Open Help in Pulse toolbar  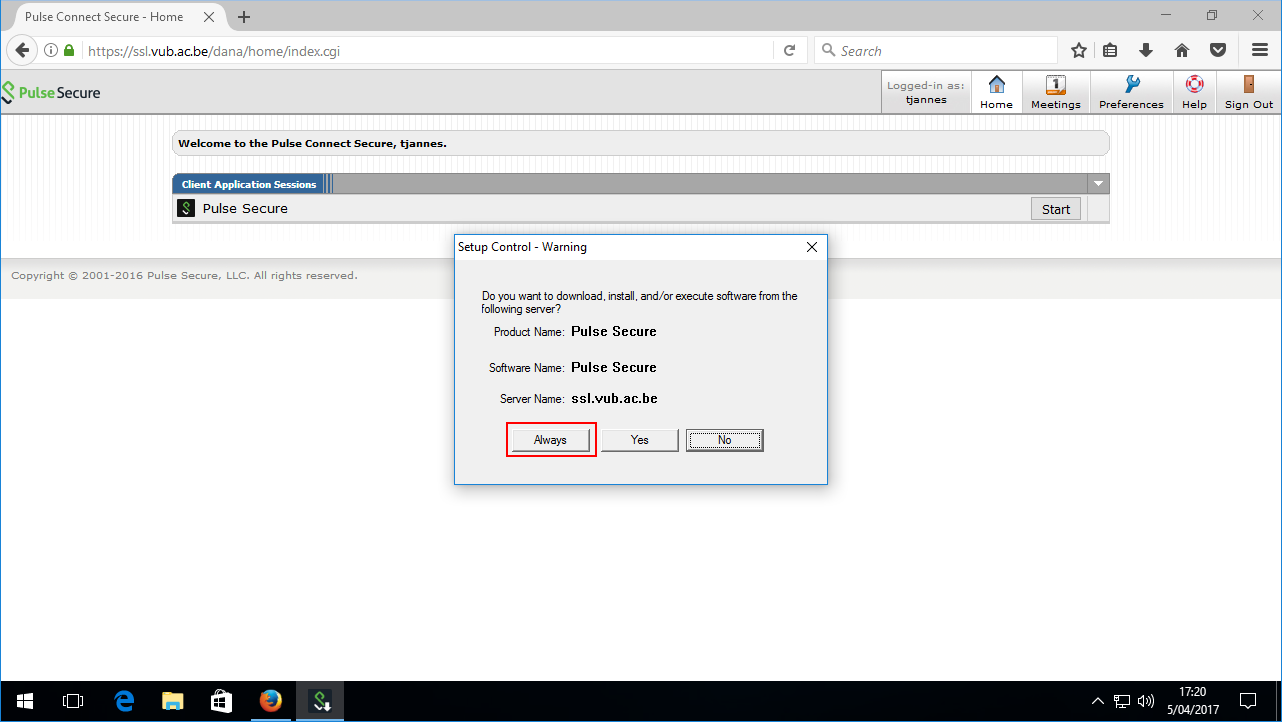1194,92
